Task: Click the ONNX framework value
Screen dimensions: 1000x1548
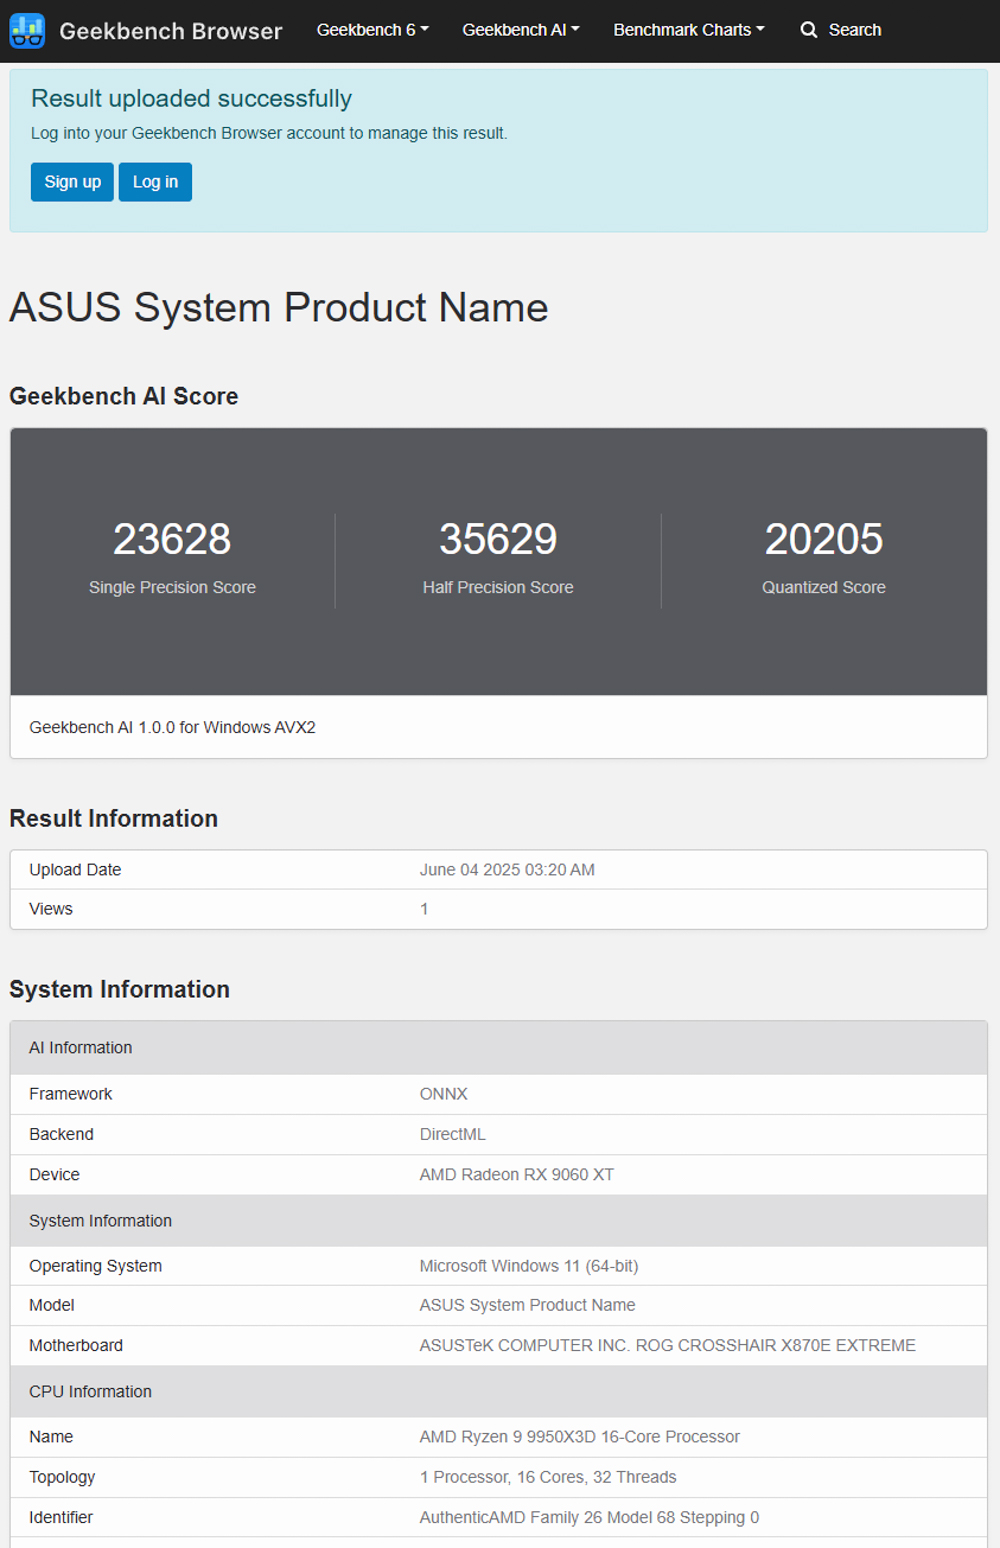Action: coord(444,1094)
